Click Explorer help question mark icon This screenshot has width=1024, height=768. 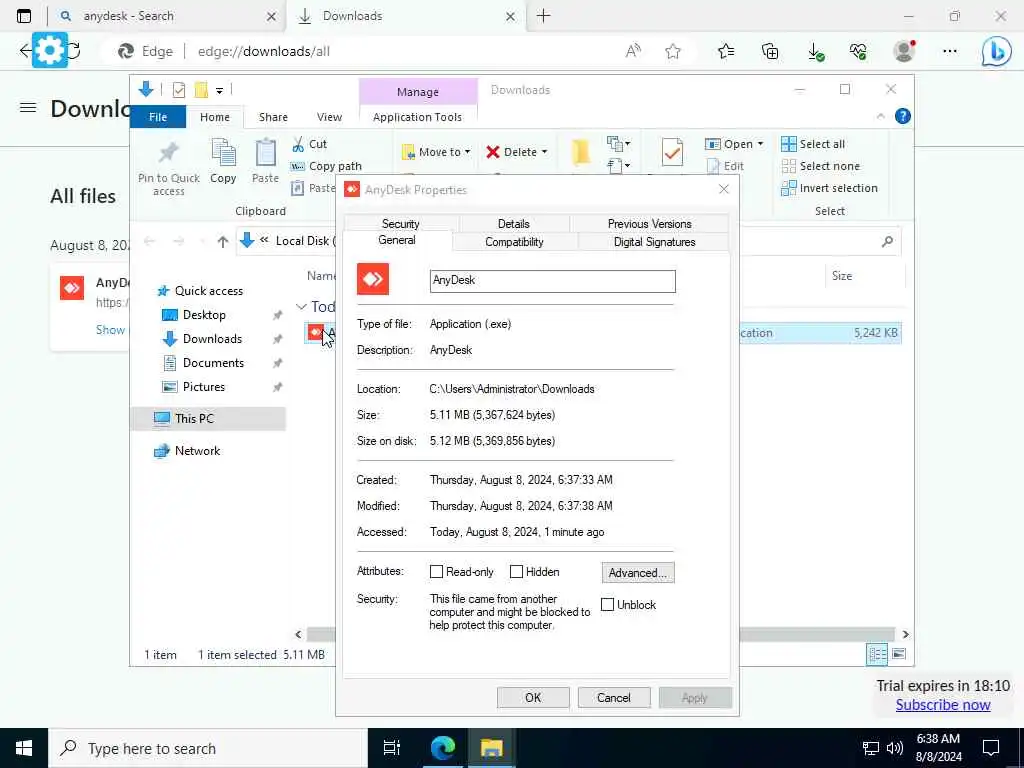(x=903, y=116)
